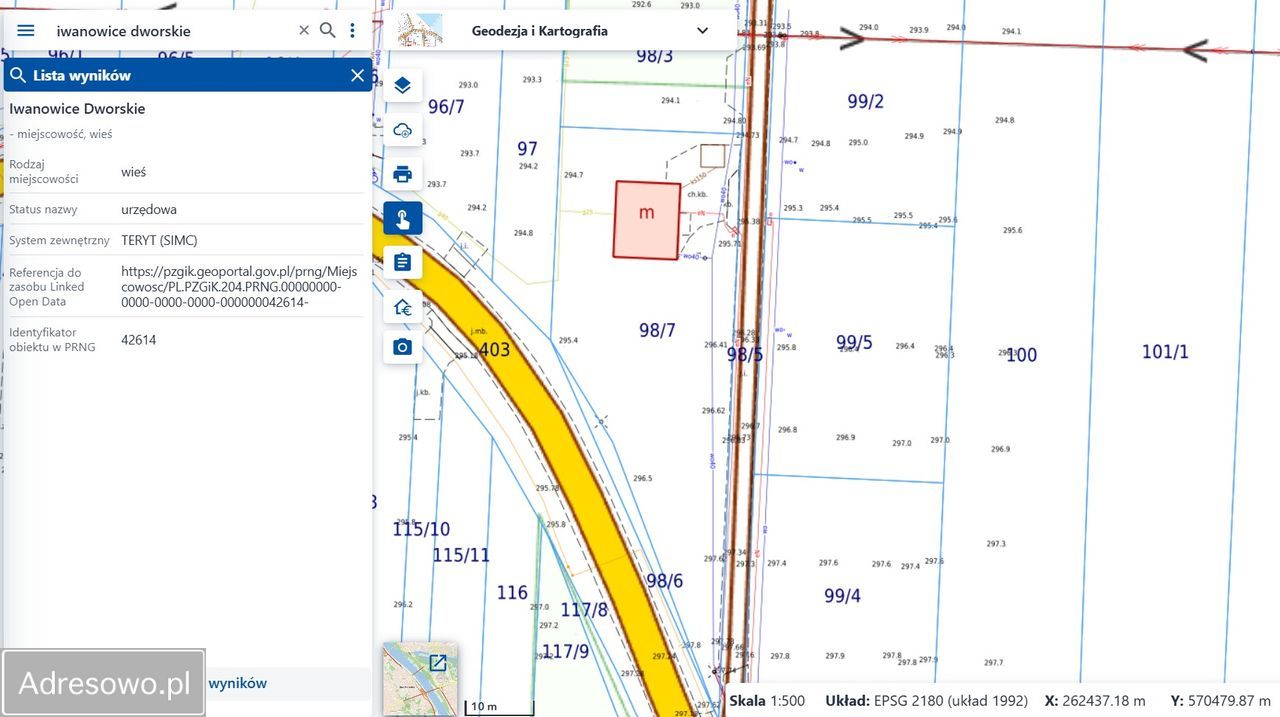Click parcel label 98/3 on map
The width and height of the screenshot is (1280, 717).
point(655,56)
